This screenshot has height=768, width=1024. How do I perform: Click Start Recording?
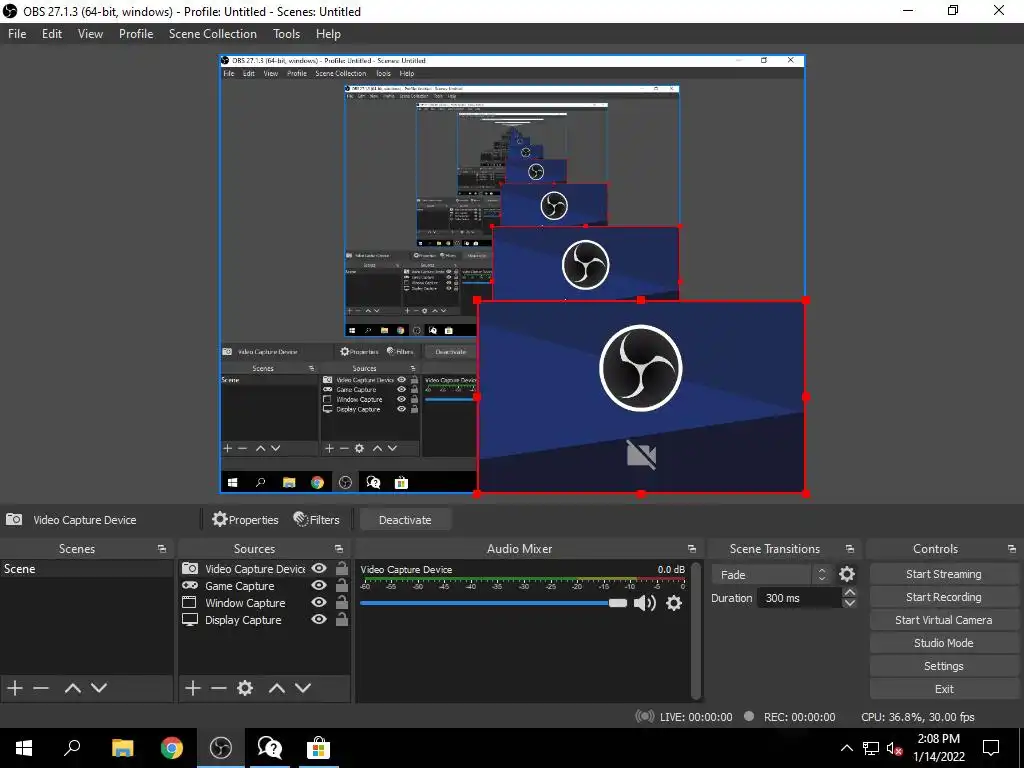(x=943, y=597)
